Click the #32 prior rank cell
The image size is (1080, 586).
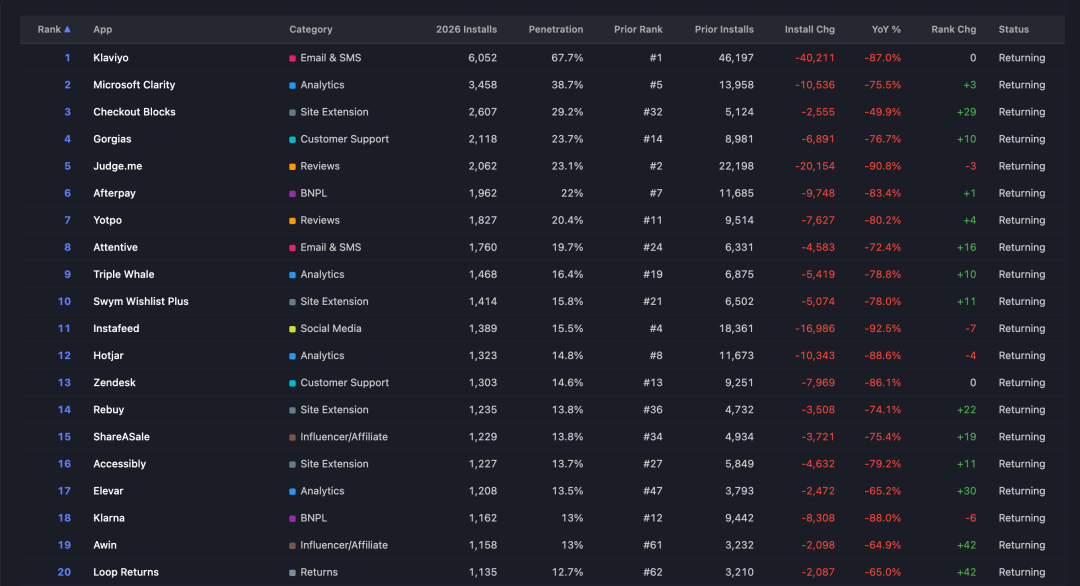point(653,112)
